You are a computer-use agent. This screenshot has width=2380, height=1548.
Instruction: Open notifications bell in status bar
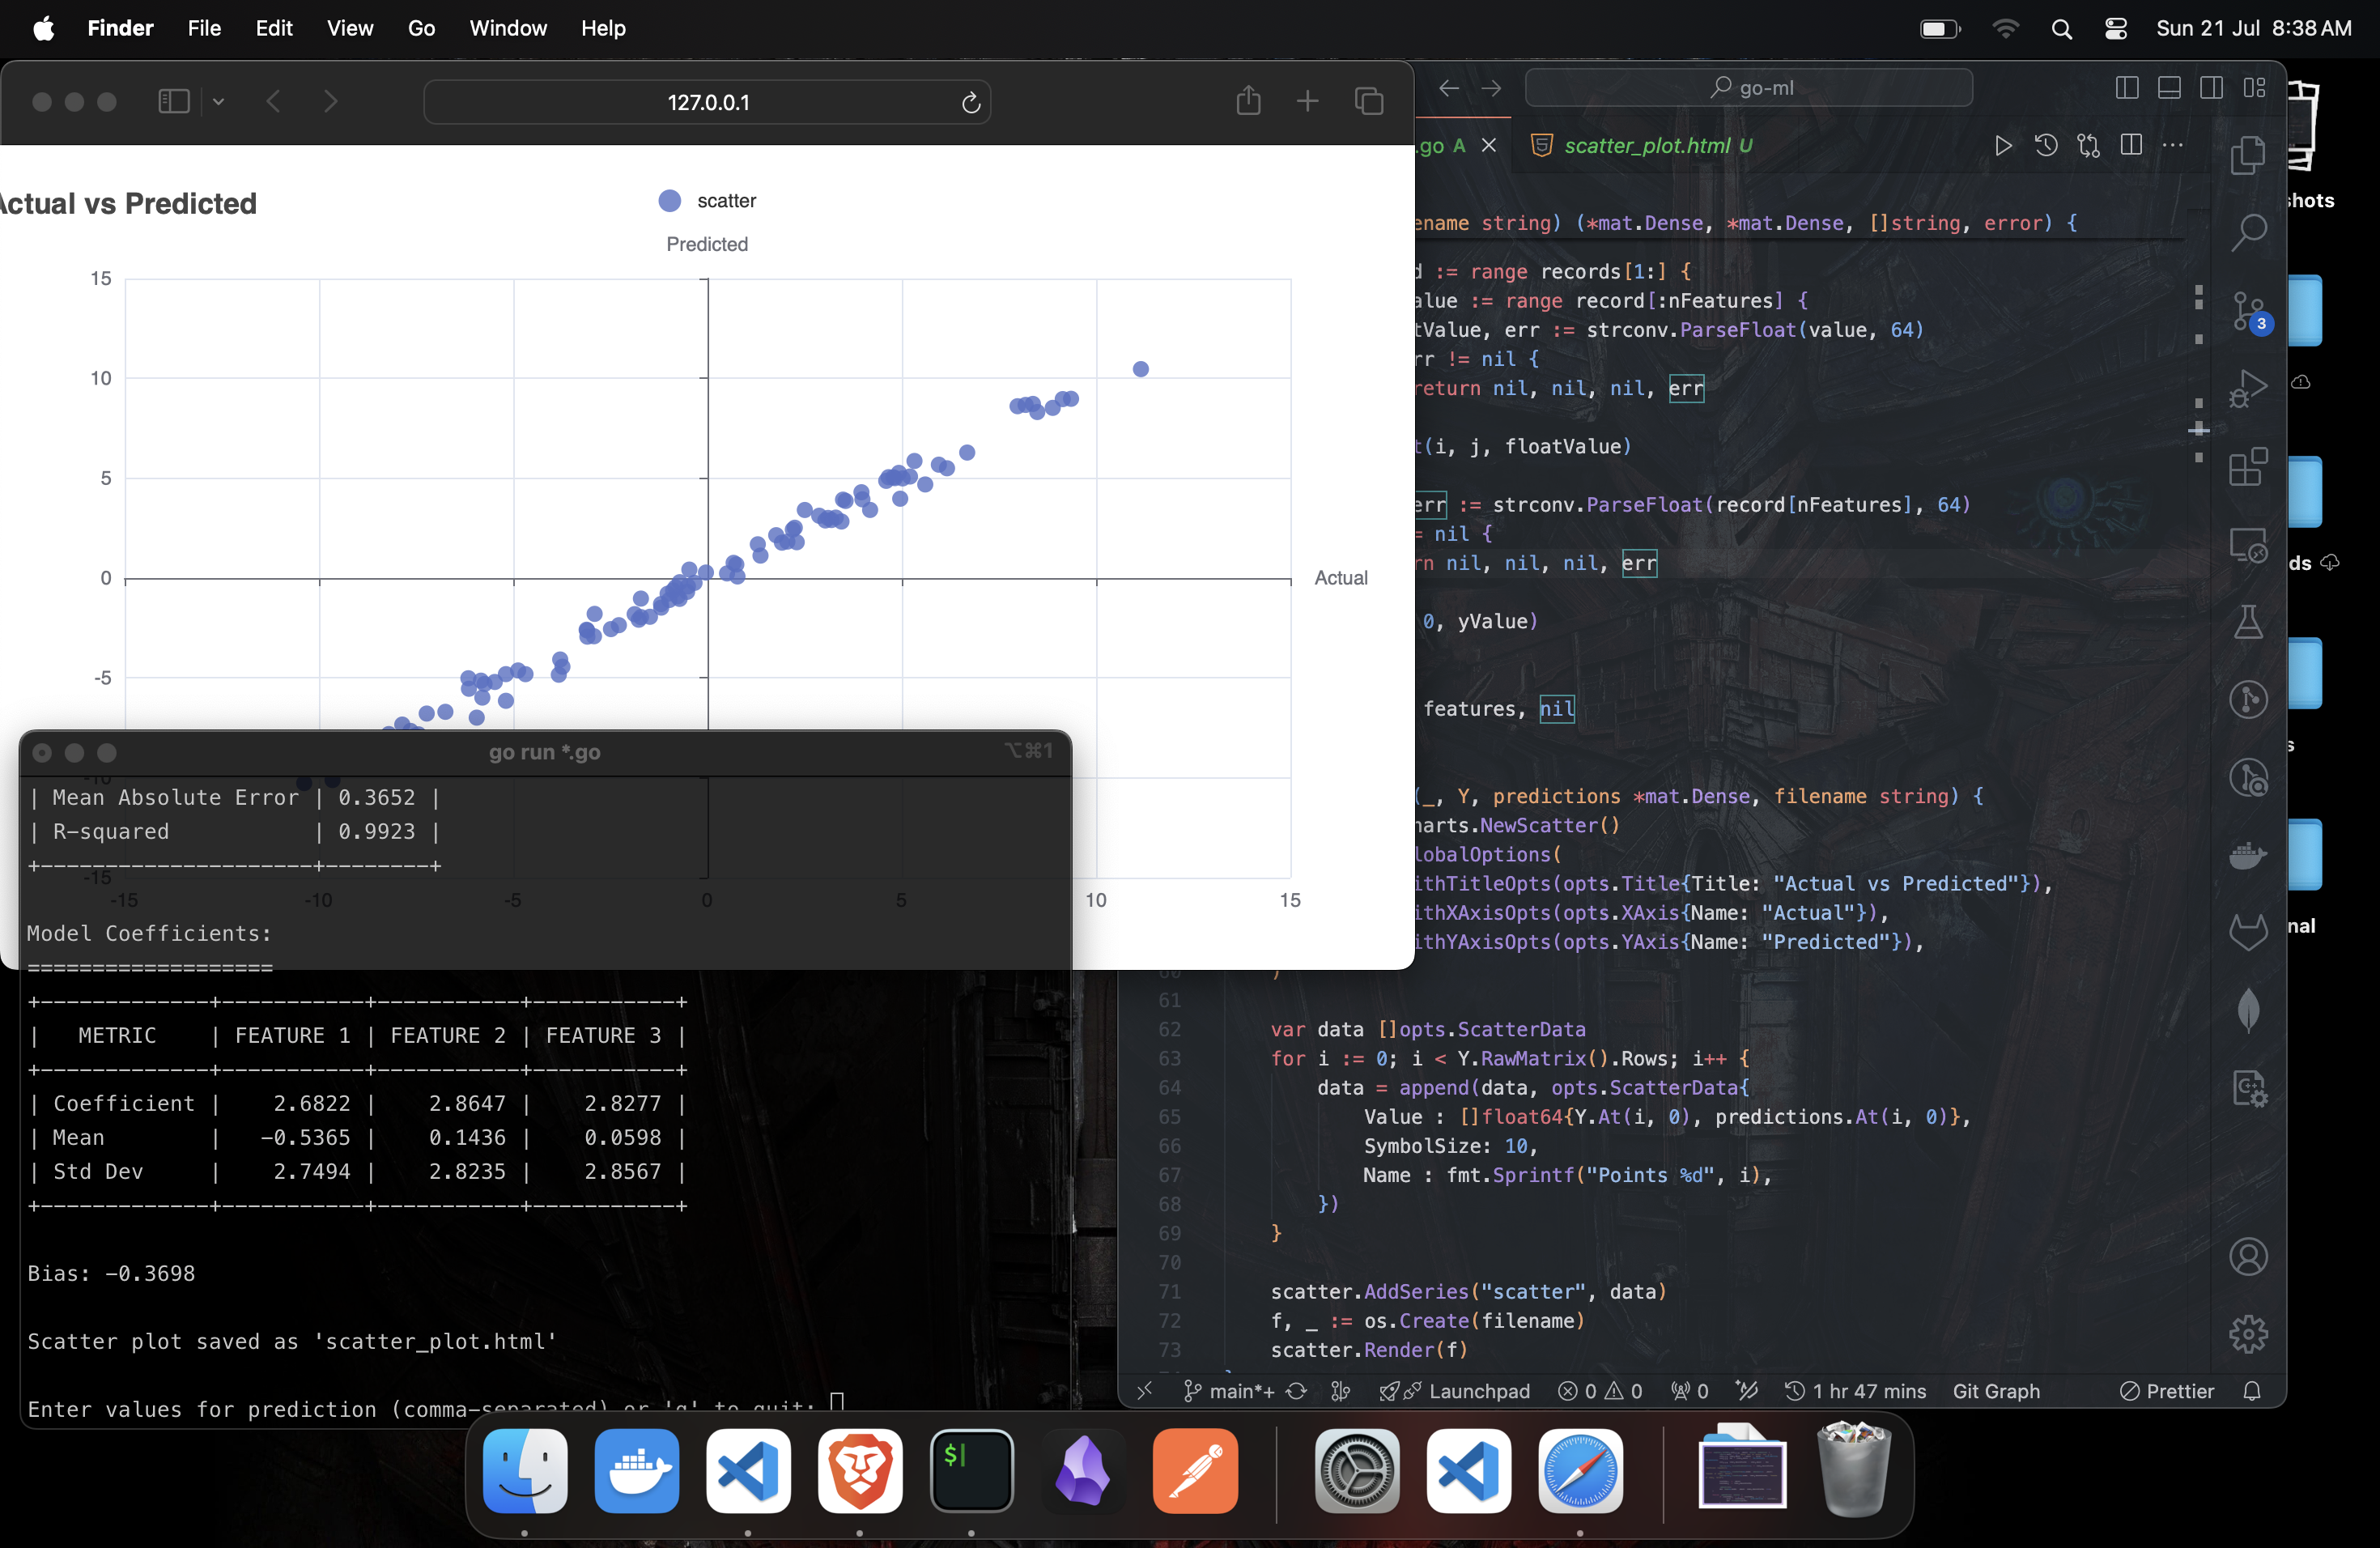(2252, 1391)
